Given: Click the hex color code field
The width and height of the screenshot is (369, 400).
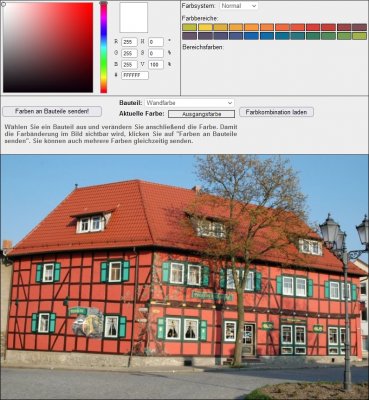Looking at the screenshot, I should (135, 75).
